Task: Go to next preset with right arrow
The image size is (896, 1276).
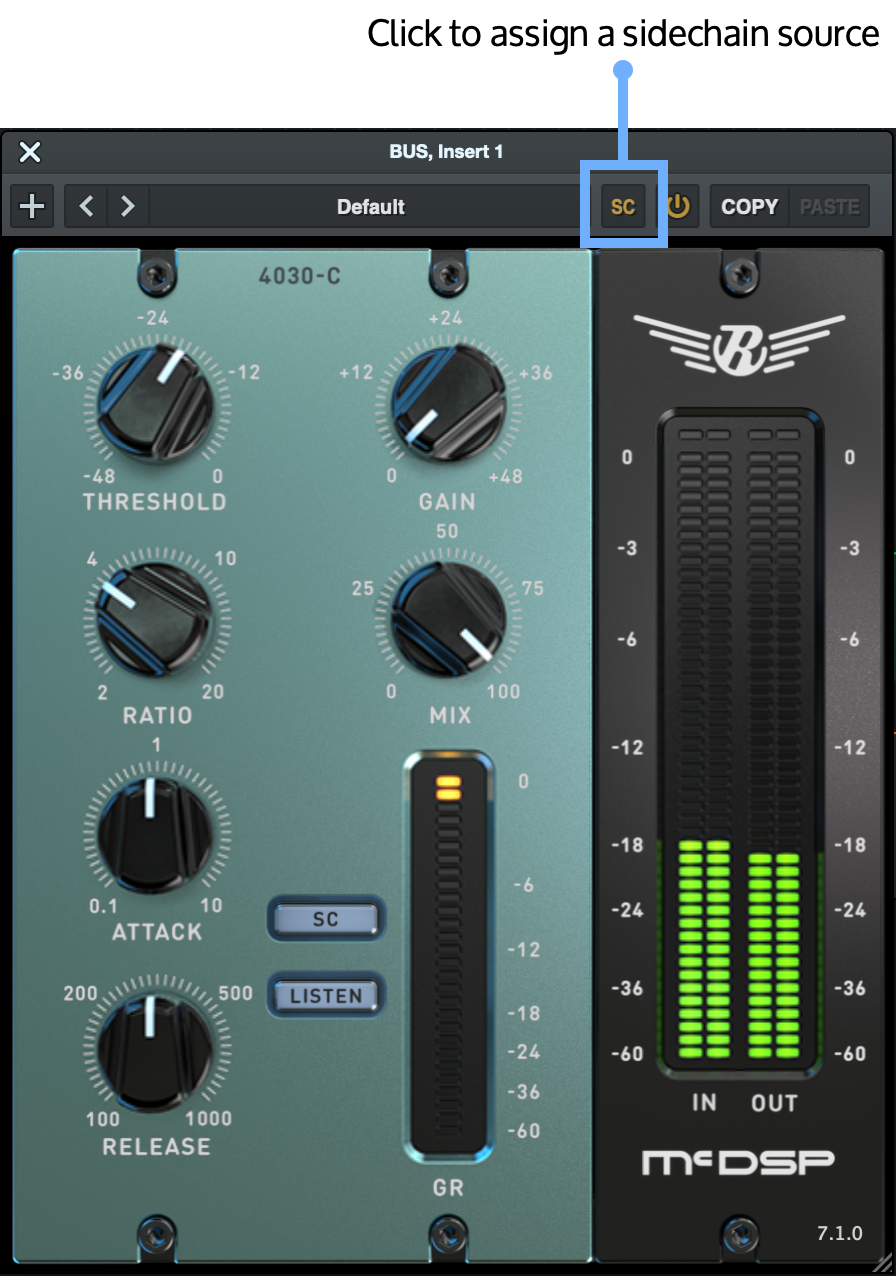Action: pyautogui.click(x=128, y=207)
